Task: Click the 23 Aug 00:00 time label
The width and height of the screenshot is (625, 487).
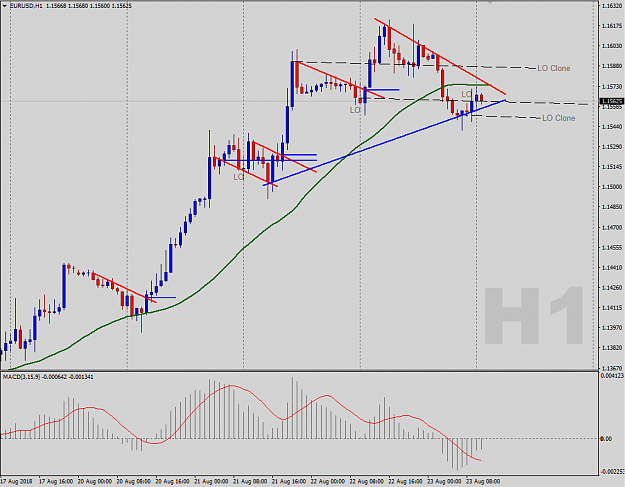Action: (444, 481)
